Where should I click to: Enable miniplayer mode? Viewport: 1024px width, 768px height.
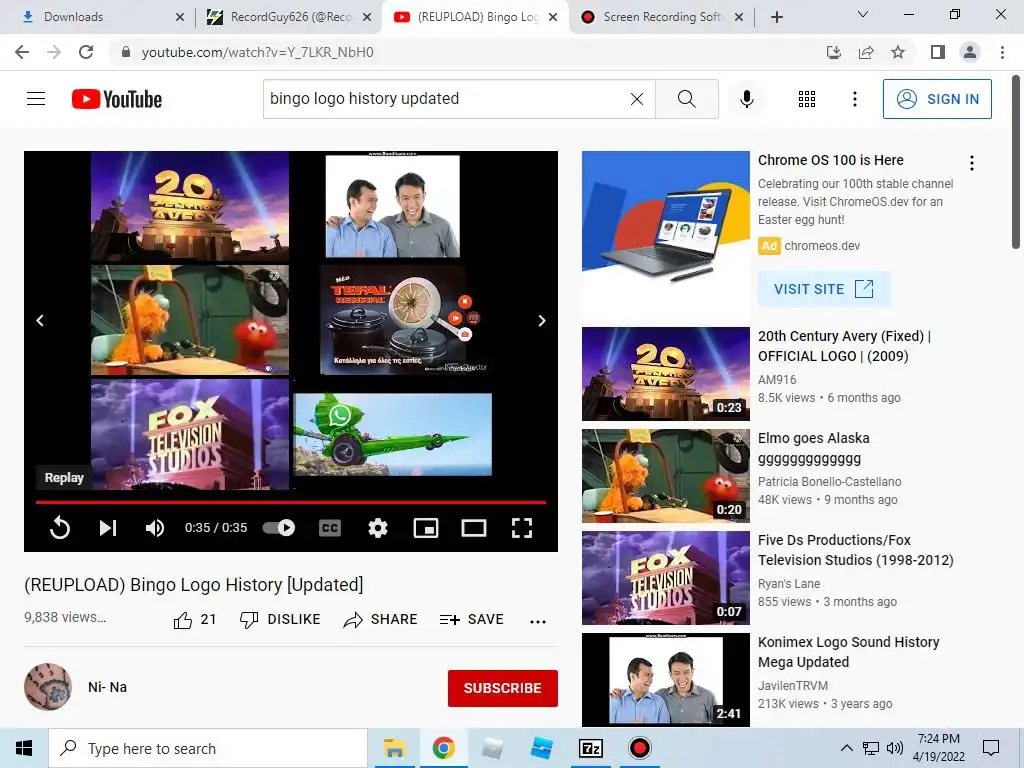pos(426,528)
